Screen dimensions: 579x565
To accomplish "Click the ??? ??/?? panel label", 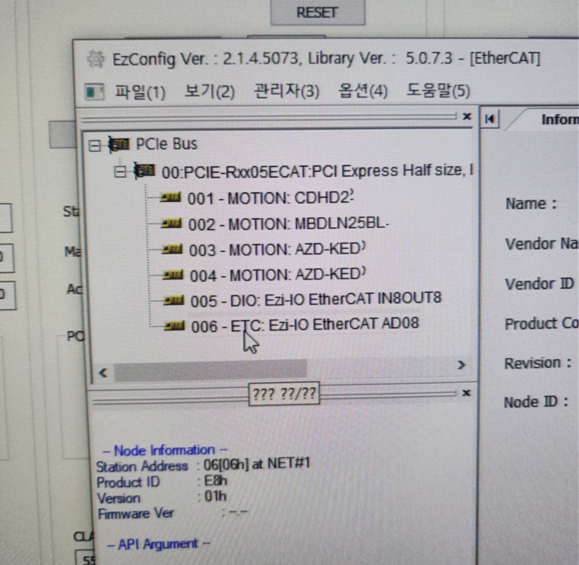I will (x=284, y=394).
